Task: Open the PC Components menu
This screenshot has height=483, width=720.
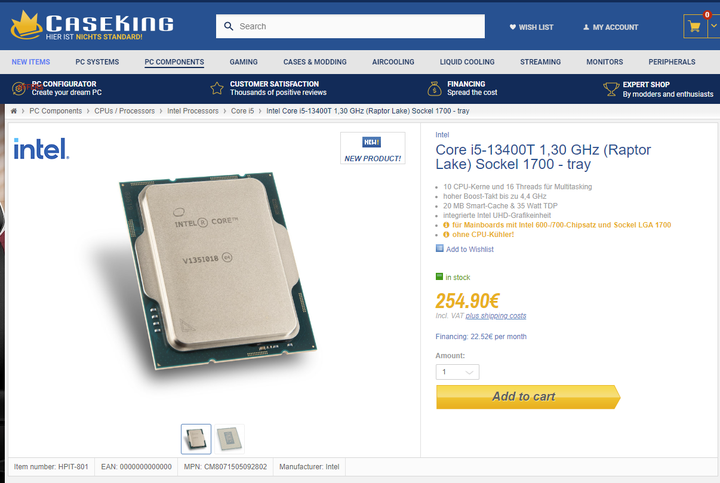Action: [x=174, y=62]
